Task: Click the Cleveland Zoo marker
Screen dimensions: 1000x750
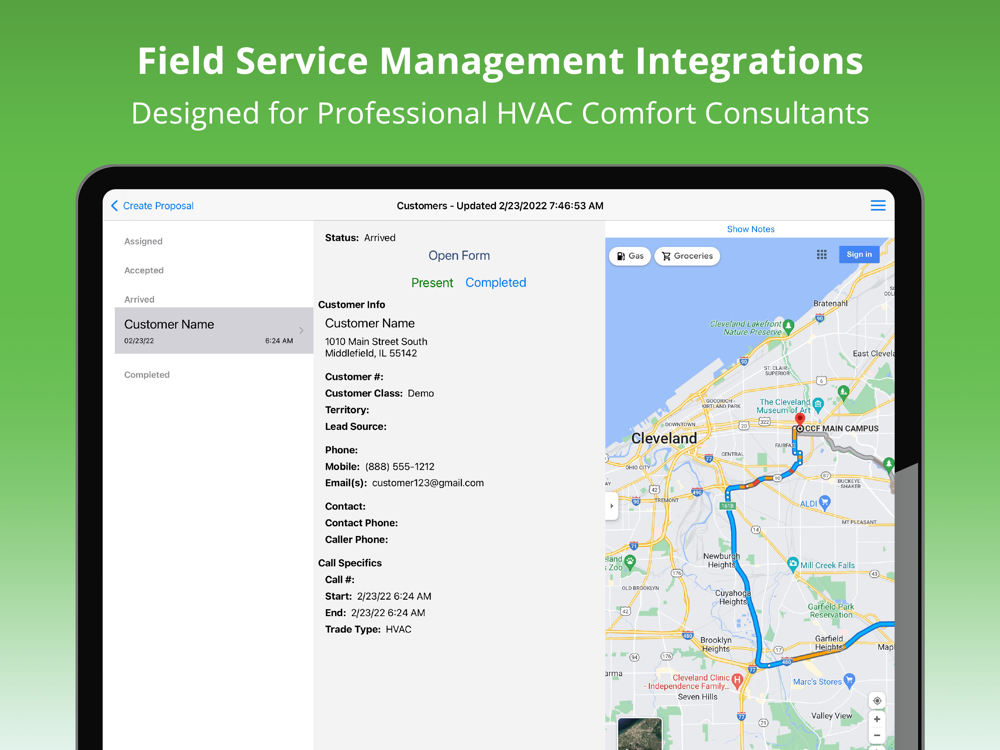Action: point(629,562)
